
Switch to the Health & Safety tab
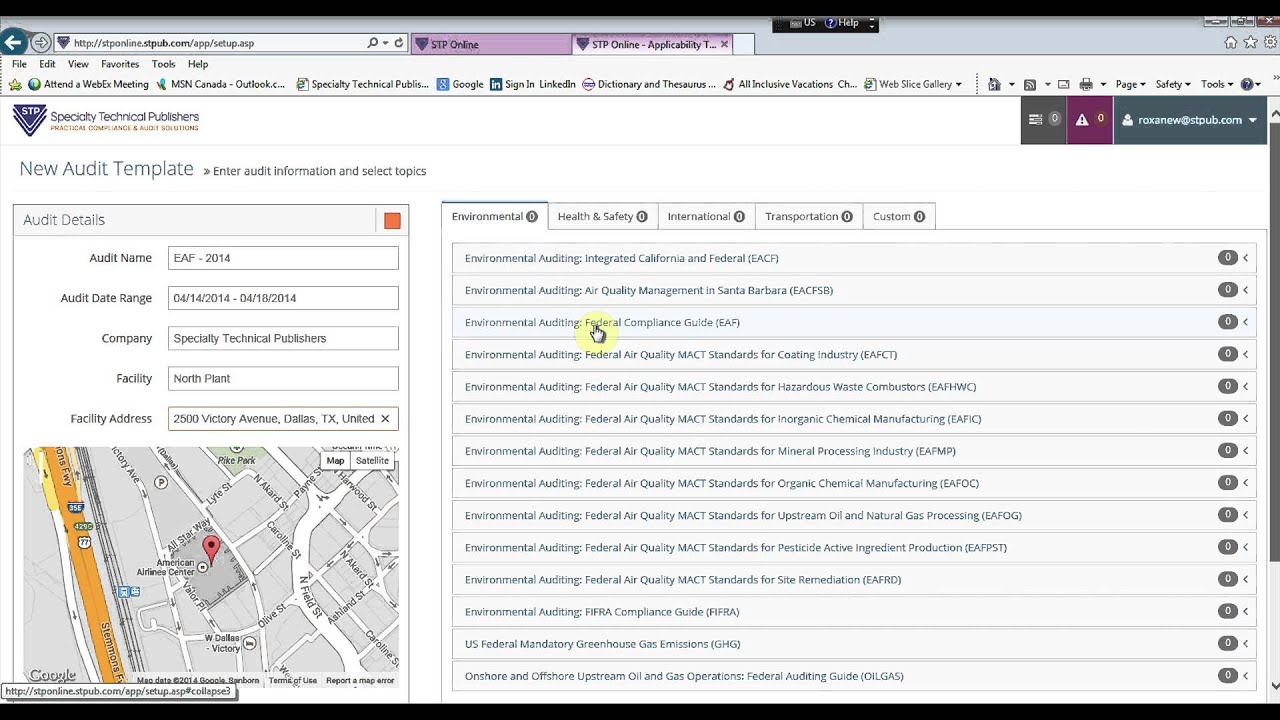tap(602, 216)
